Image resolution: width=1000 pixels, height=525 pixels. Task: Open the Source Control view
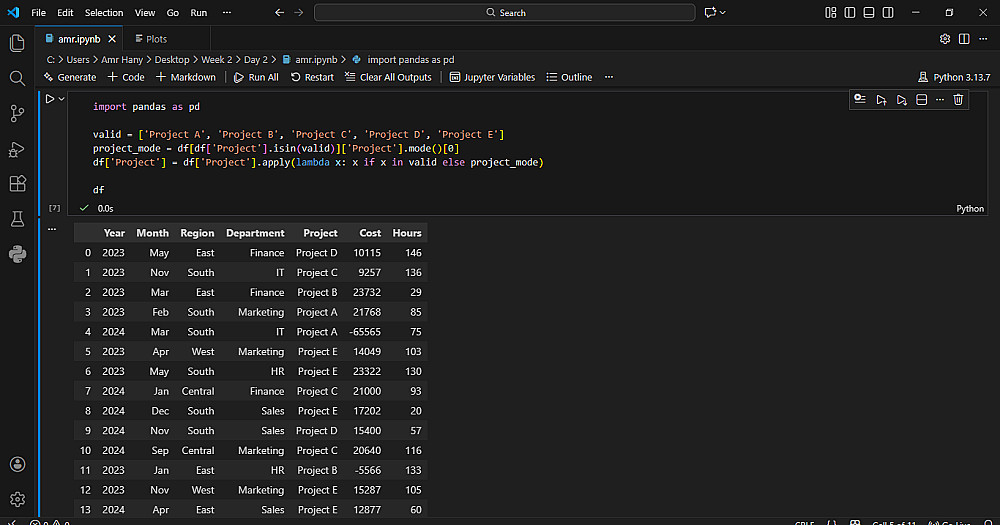click(17, 113)
